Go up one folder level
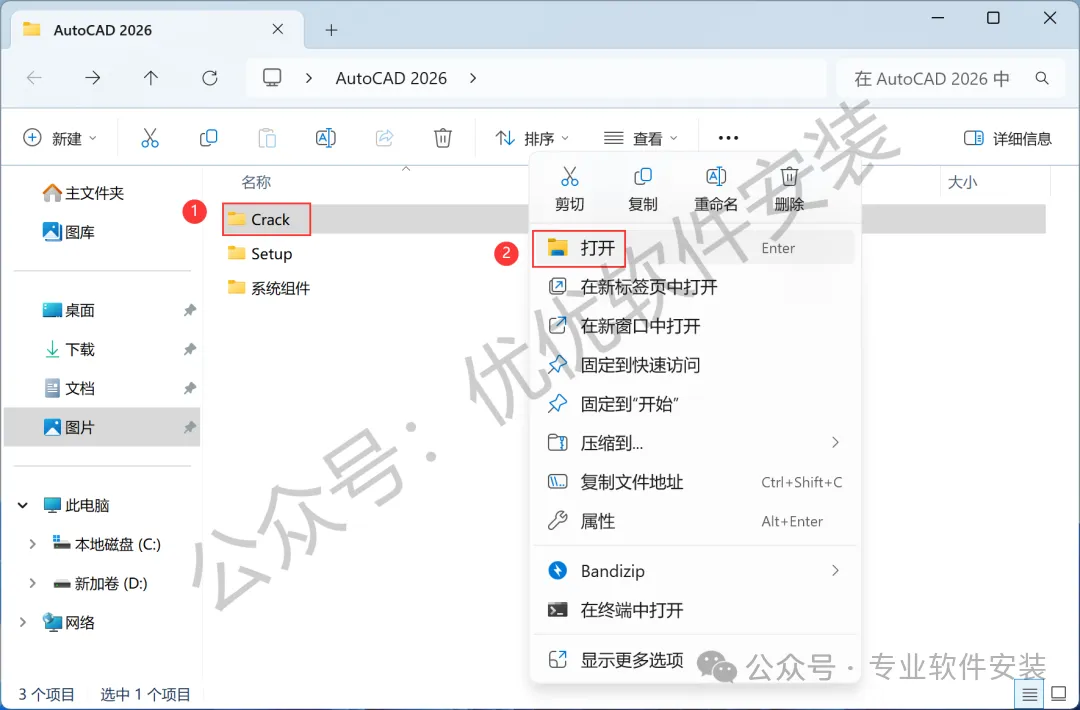Image resolution: width=1080 pixels, height=710 pixels. (x=151, y=78)
